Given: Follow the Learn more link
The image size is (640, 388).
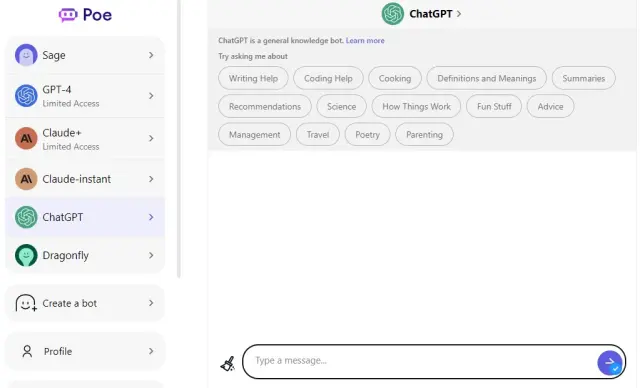Looking at the screenshot, I should tap(365, 40).
